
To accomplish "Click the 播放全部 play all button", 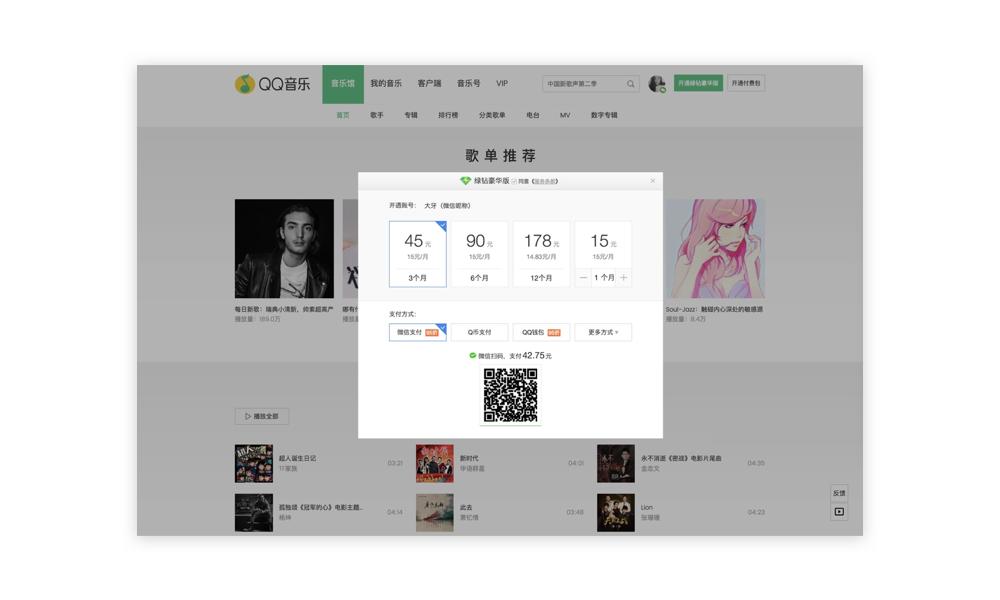I will click(262, 416).
